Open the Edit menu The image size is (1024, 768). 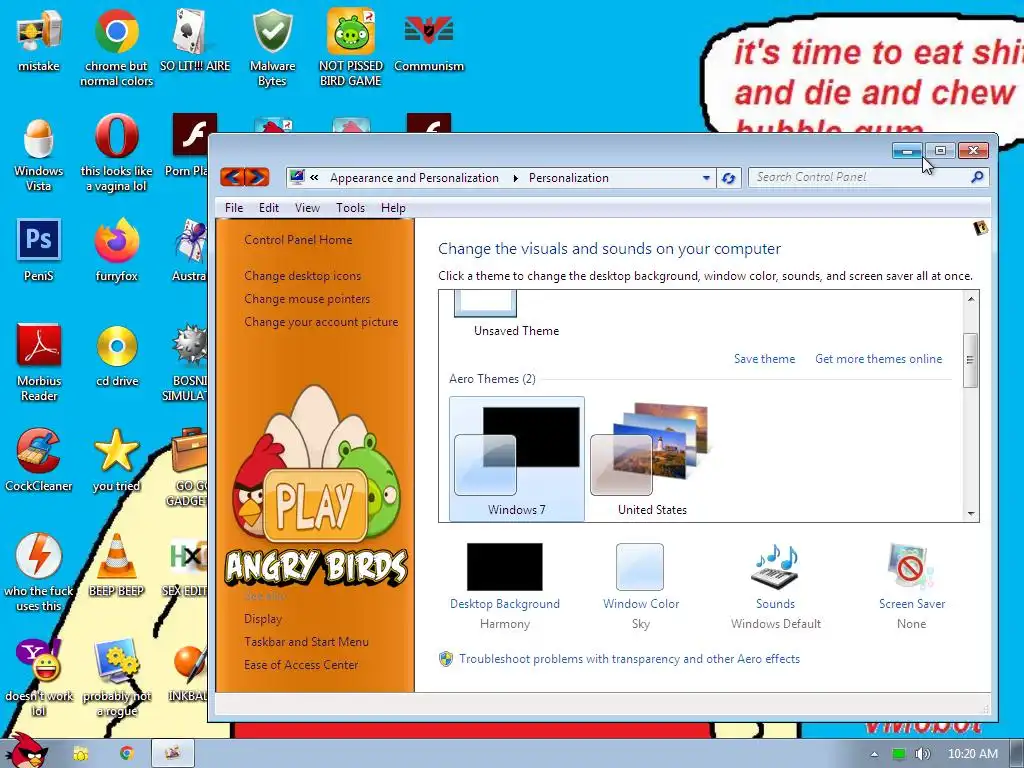pos(268,208)
